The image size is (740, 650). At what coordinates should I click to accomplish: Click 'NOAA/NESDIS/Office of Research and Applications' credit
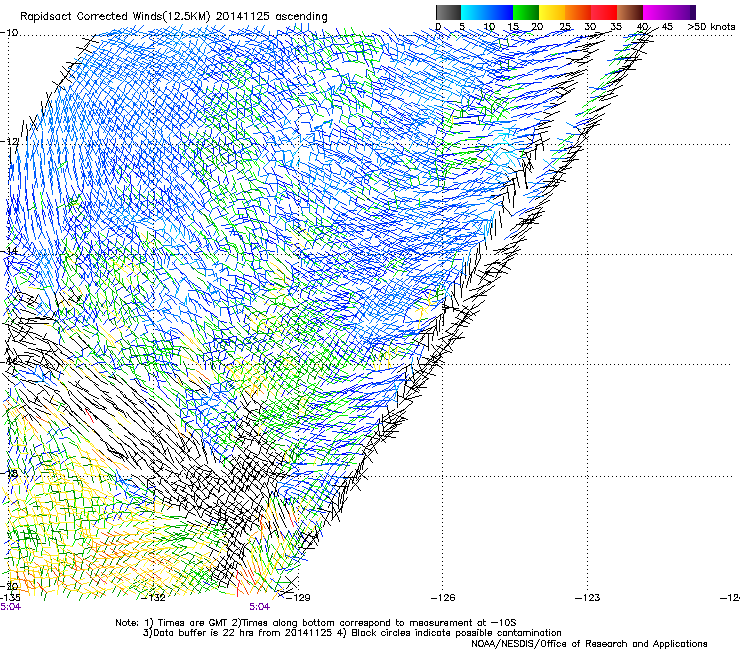pyautogui.click(x=589, y=644)
